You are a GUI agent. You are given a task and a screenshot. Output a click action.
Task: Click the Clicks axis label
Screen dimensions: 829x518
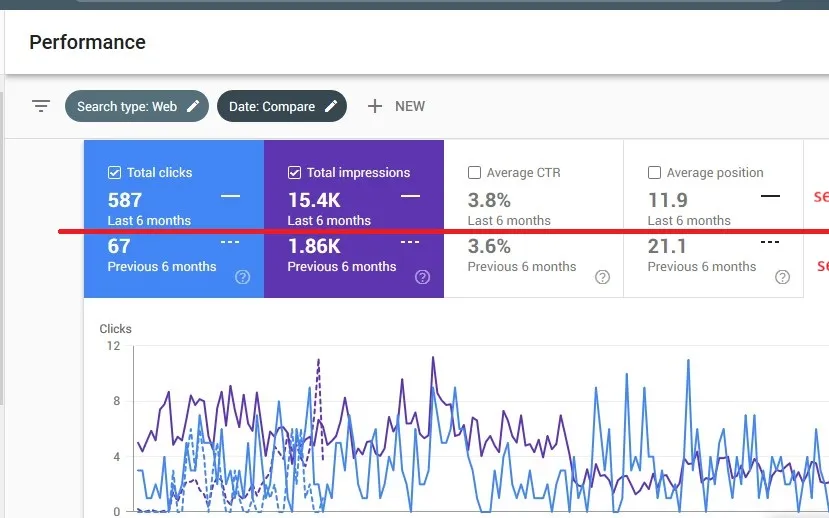pyautogui.click(x=115, y=329)
